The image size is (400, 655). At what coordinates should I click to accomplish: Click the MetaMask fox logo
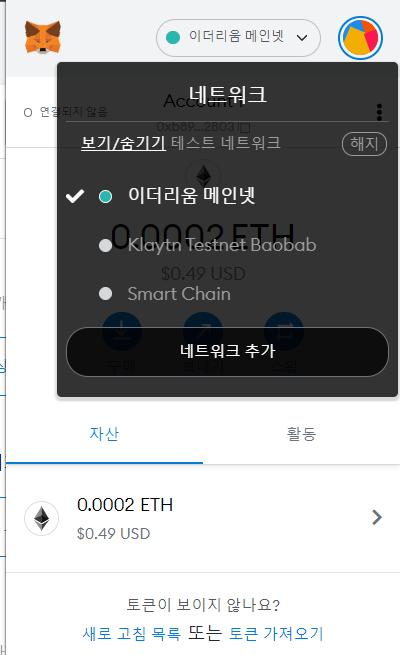43,37
